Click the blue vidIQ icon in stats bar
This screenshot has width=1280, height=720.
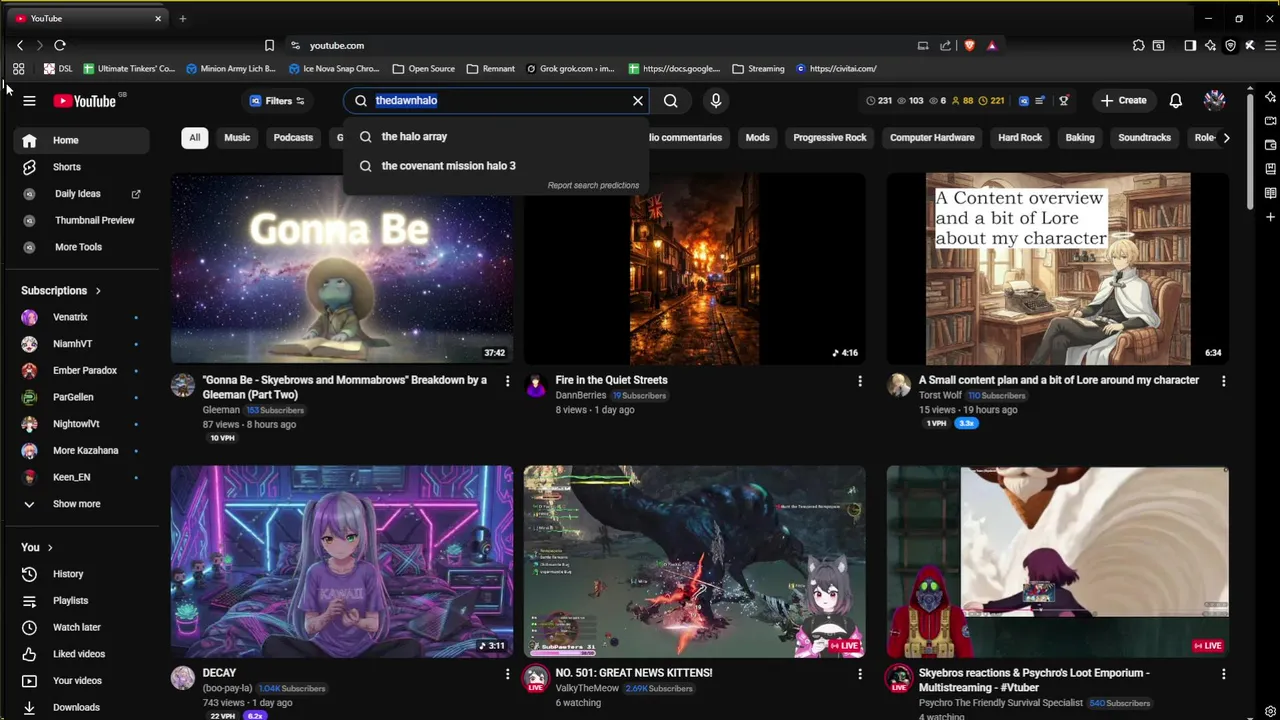click(x=1023, y=101)
